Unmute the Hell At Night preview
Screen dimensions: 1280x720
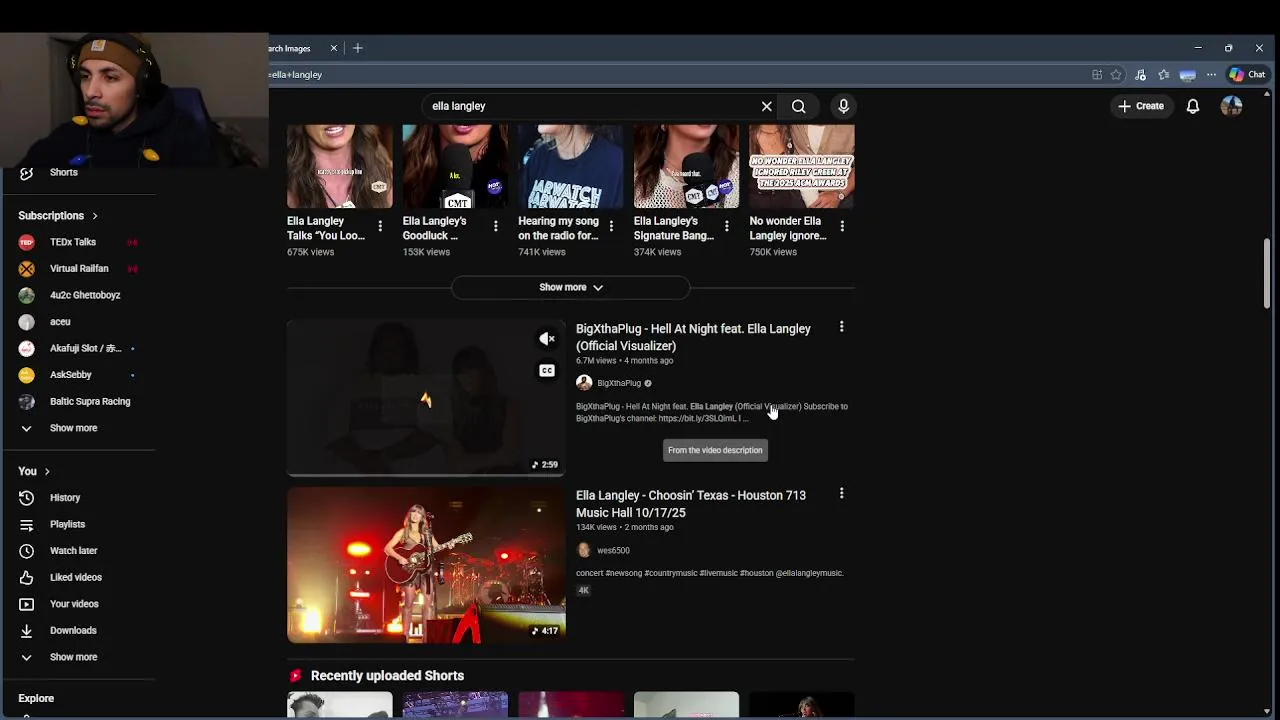tap(547, 339)
